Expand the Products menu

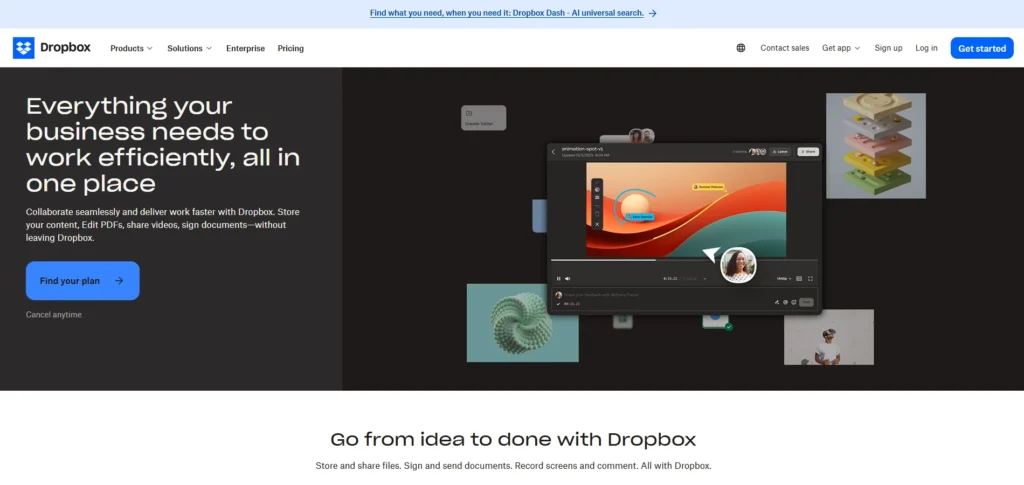point(131,48)
